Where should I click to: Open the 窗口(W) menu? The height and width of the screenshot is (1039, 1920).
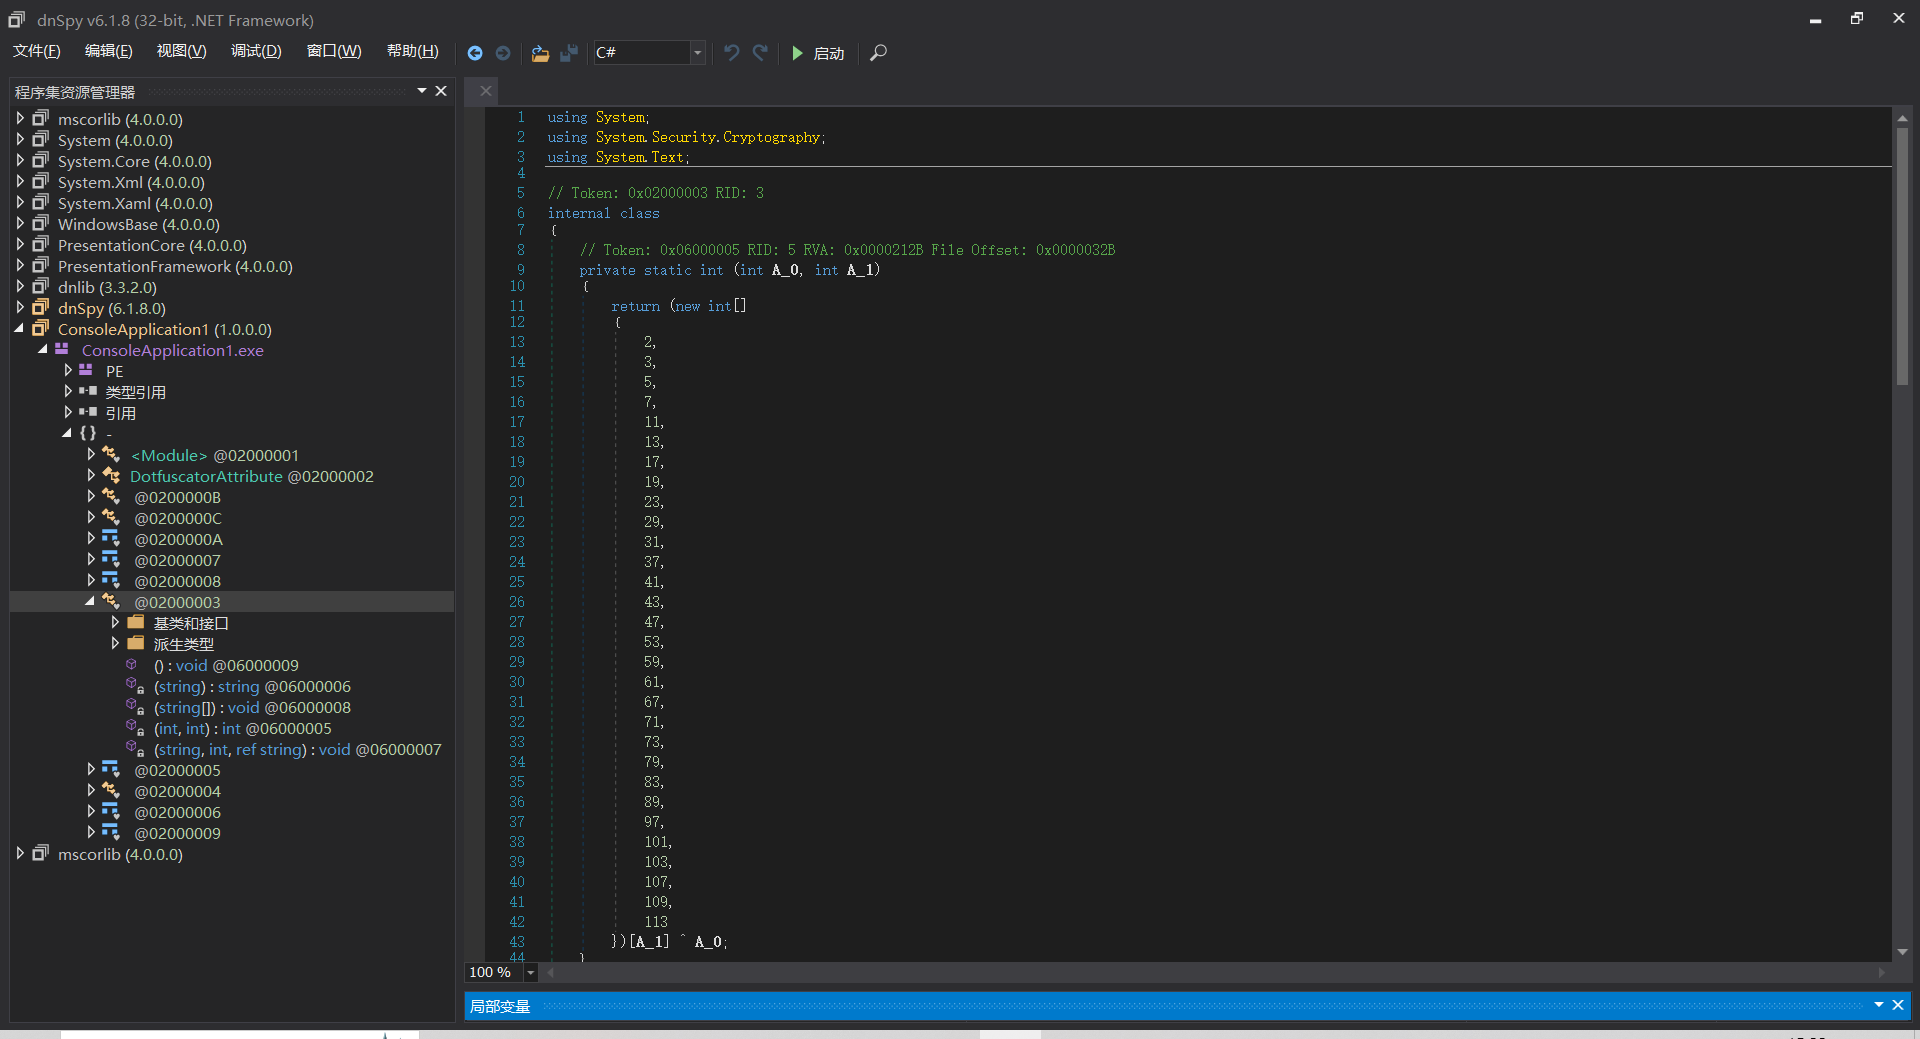334,51
